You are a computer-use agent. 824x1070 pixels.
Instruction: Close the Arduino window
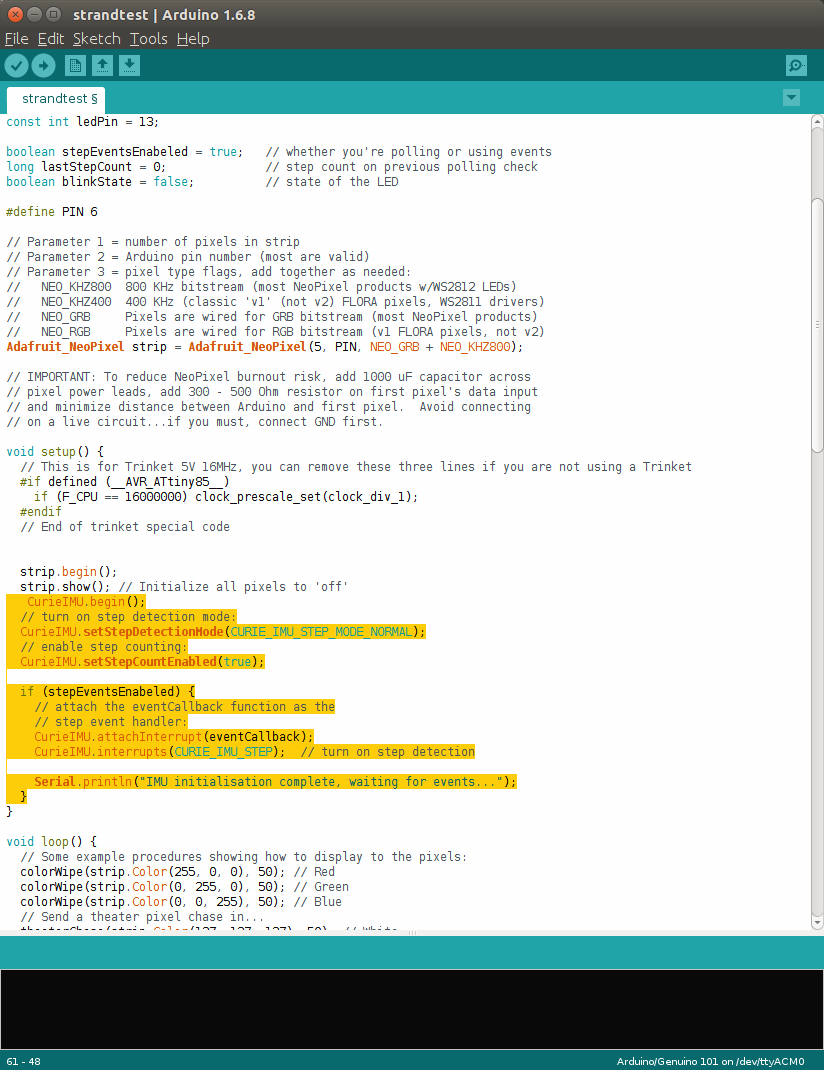tap(15, 14)
